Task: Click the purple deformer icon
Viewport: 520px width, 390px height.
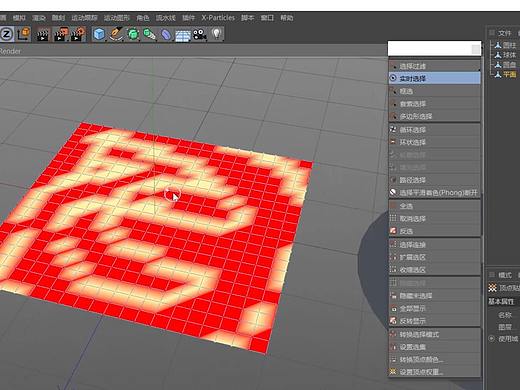Action: pos(166,34)
